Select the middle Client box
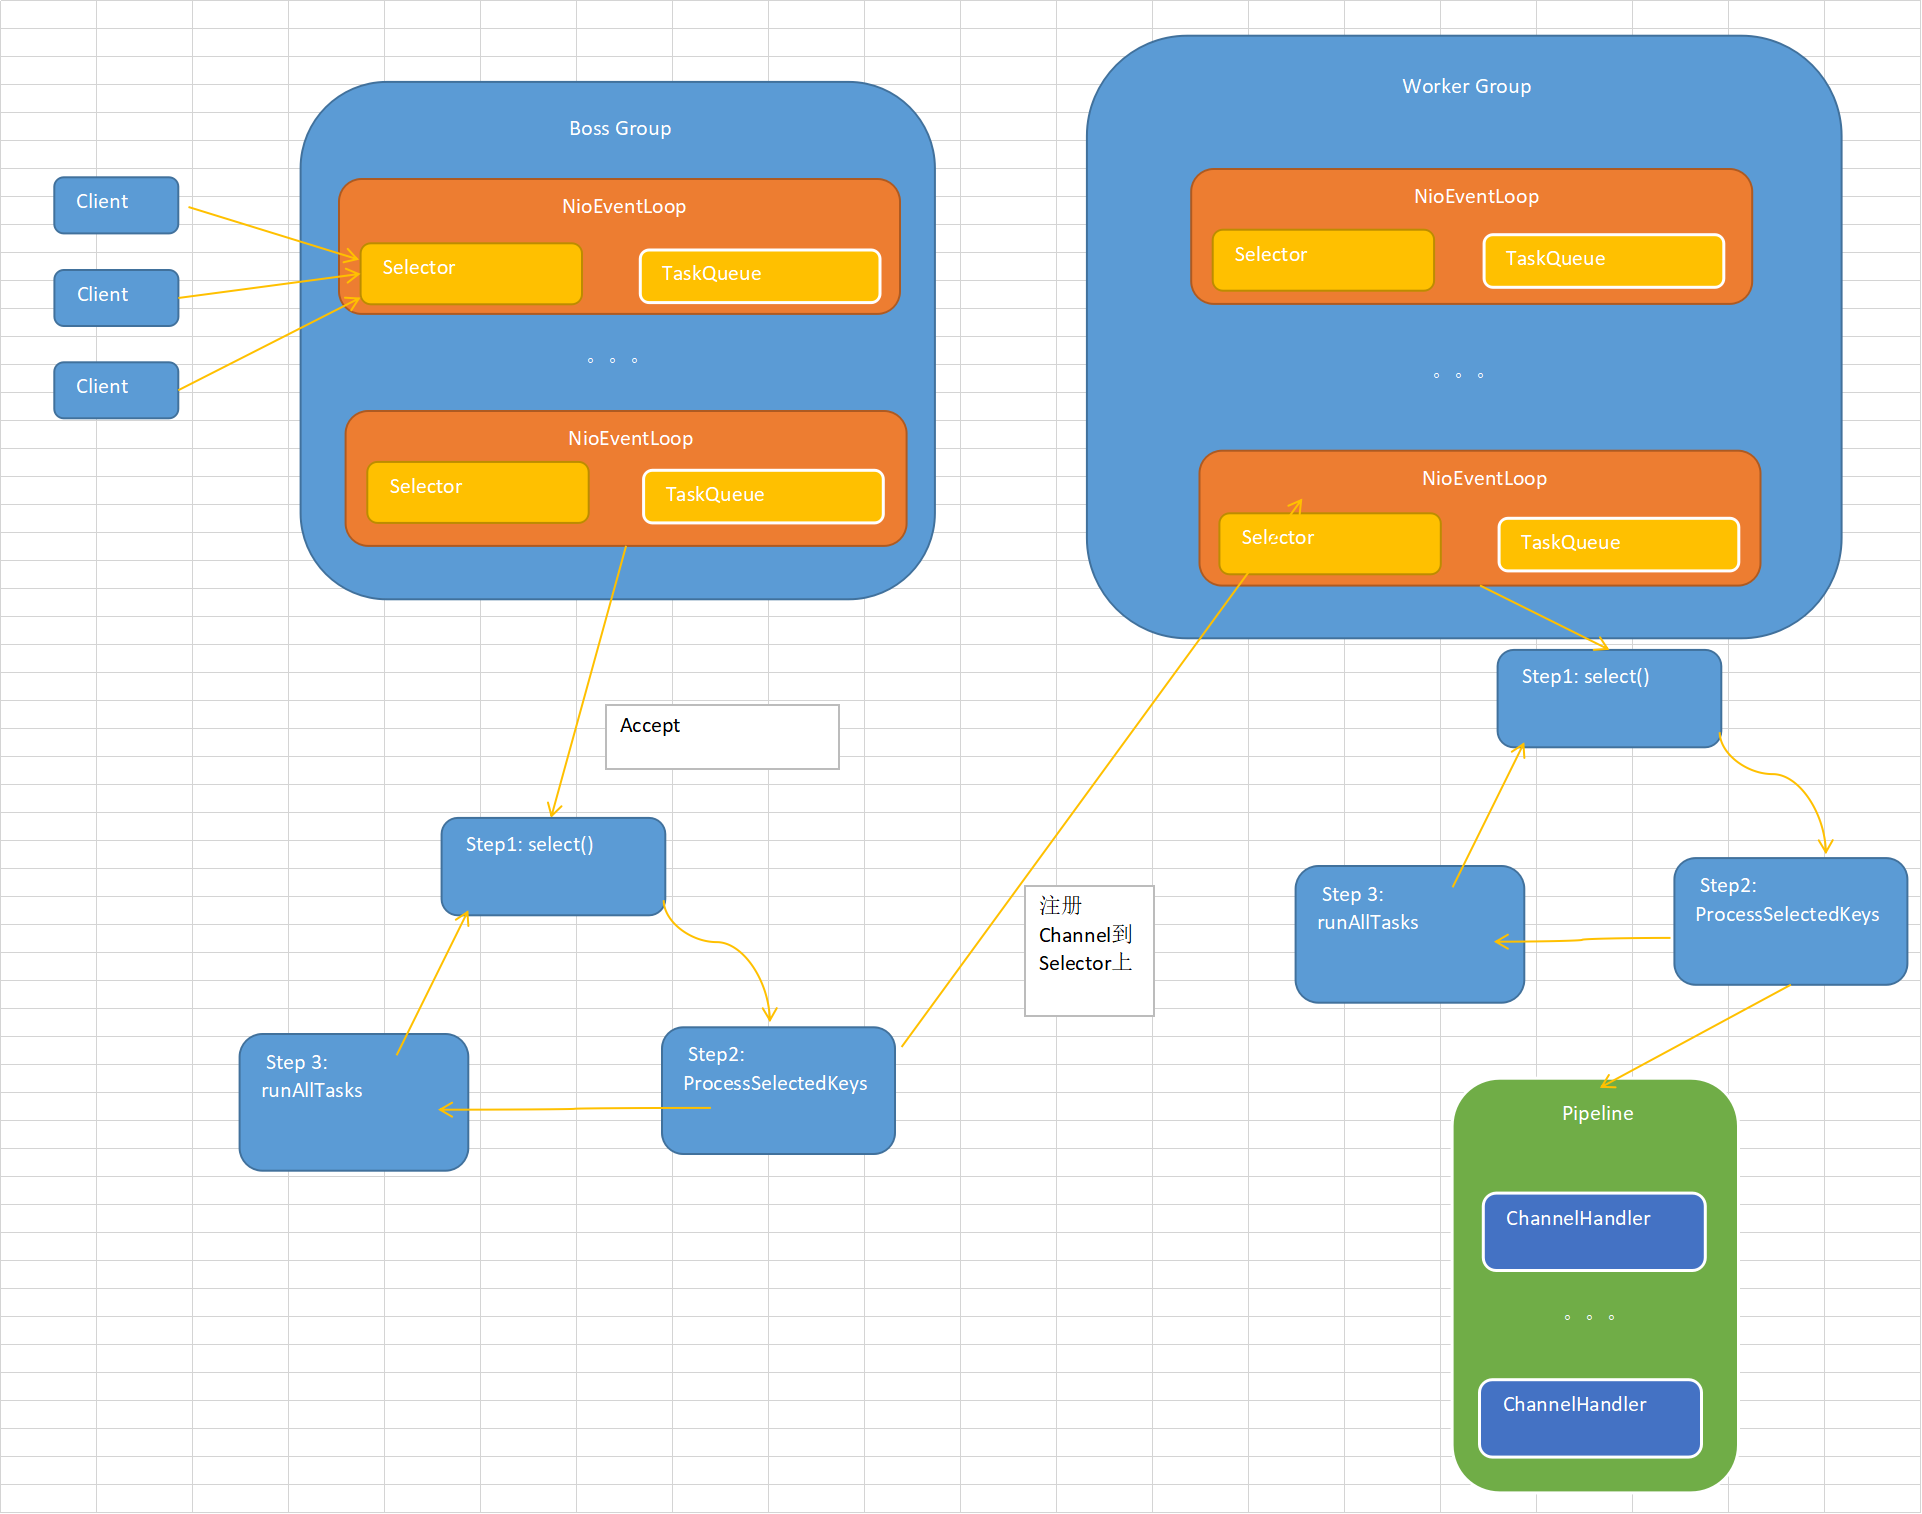This screenshot has height=1514, width=1922. (x=116, y=298)
